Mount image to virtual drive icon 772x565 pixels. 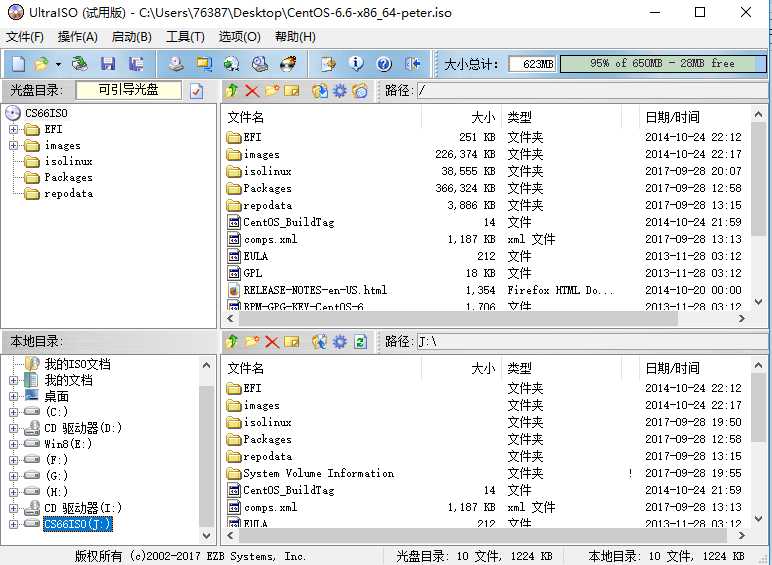pos(259,64)
